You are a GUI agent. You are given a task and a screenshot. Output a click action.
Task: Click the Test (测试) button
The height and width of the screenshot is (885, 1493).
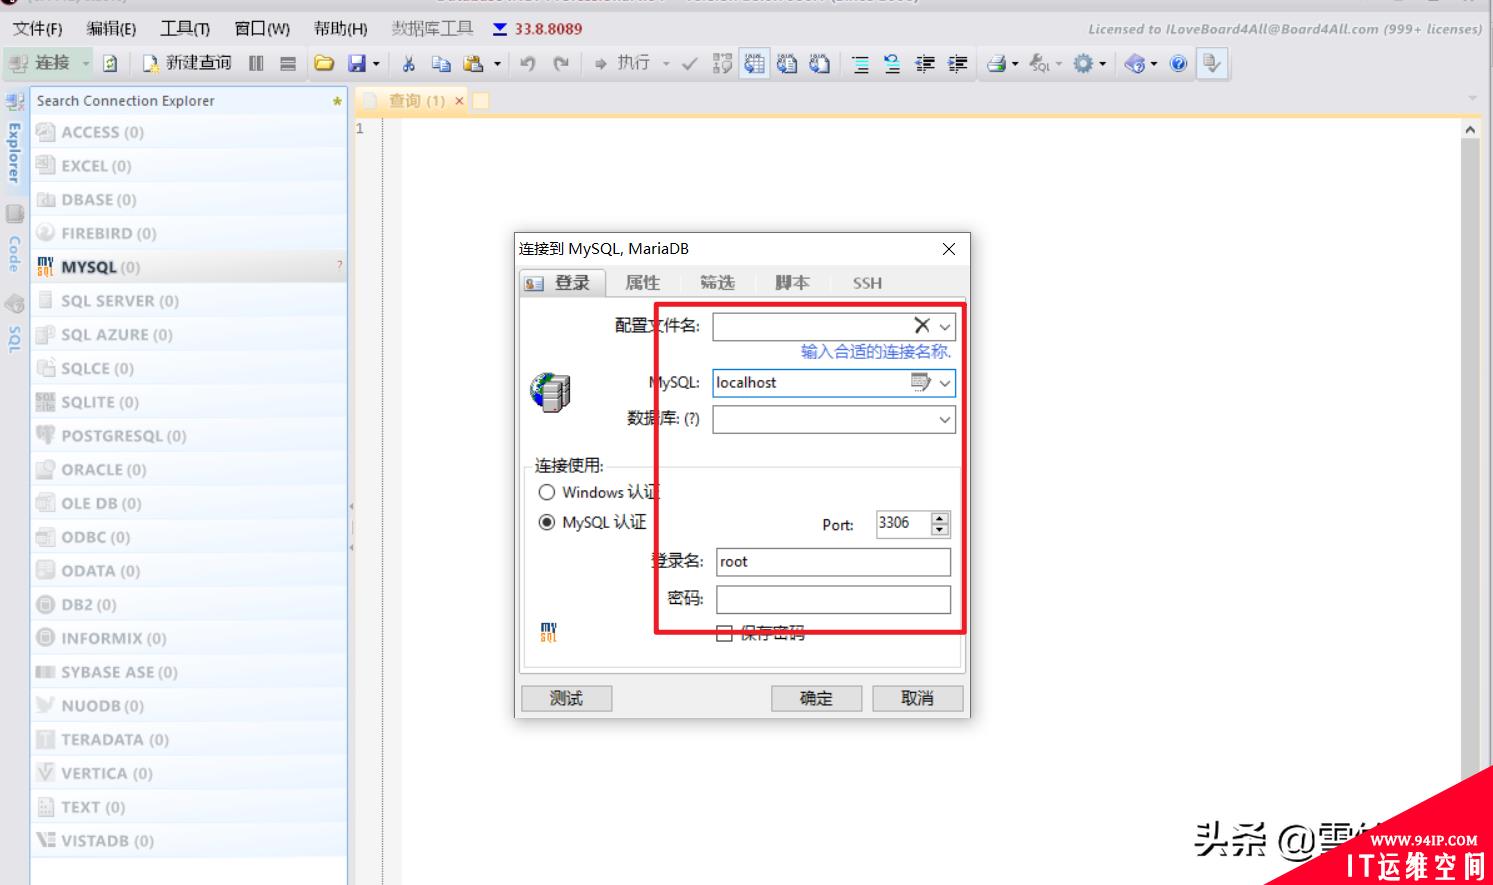pos(566,698)
